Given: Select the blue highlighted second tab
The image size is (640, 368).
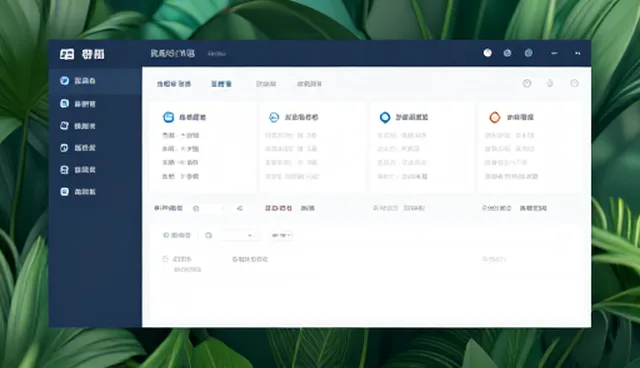Looking at the screenshot, I should [x=221, y=84].
